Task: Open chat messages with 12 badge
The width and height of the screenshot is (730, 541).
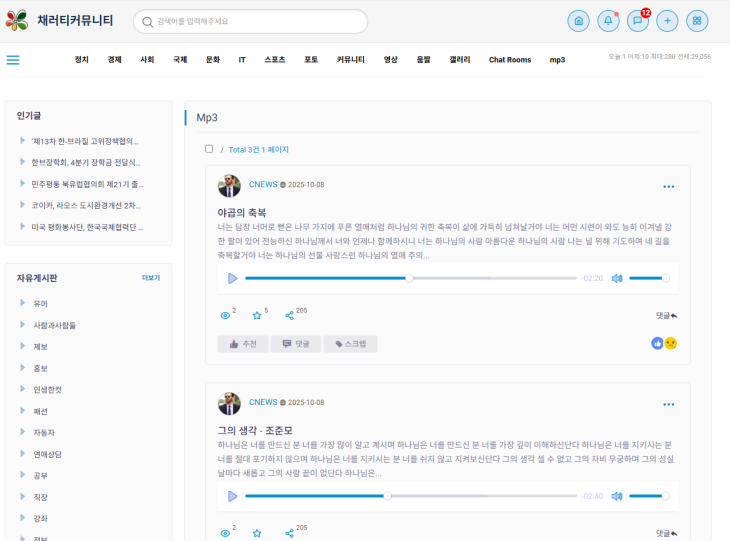Action: pos(637,21)
